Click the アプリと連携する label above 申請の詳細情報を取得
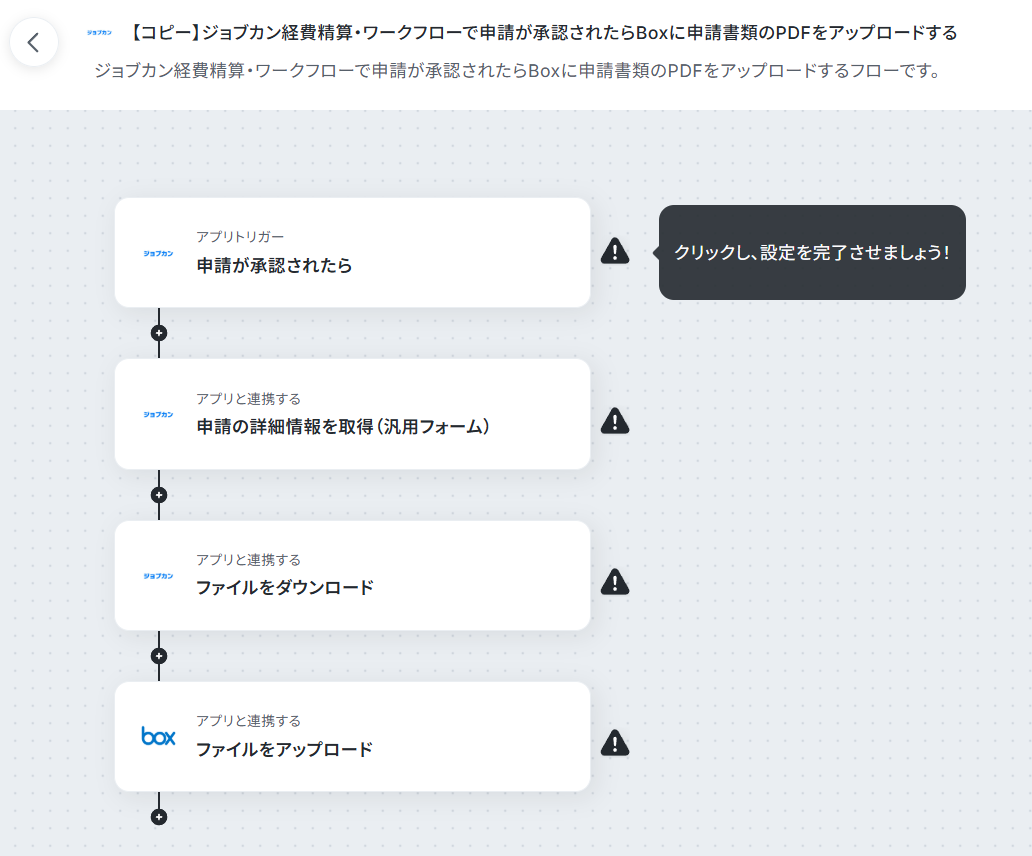This screenshot has height=856, width=1032. (x=249, y=399)
